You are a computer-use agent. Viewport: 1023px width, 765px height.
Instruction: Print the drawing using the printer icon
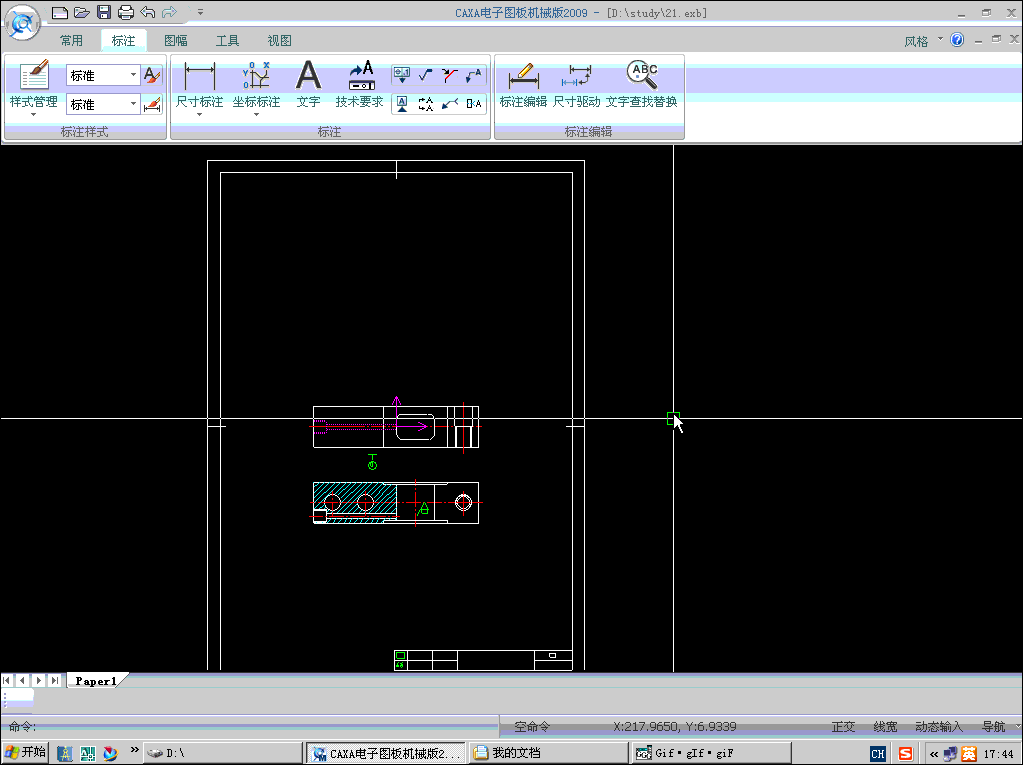pyautogui.click(x=126, y=12)
